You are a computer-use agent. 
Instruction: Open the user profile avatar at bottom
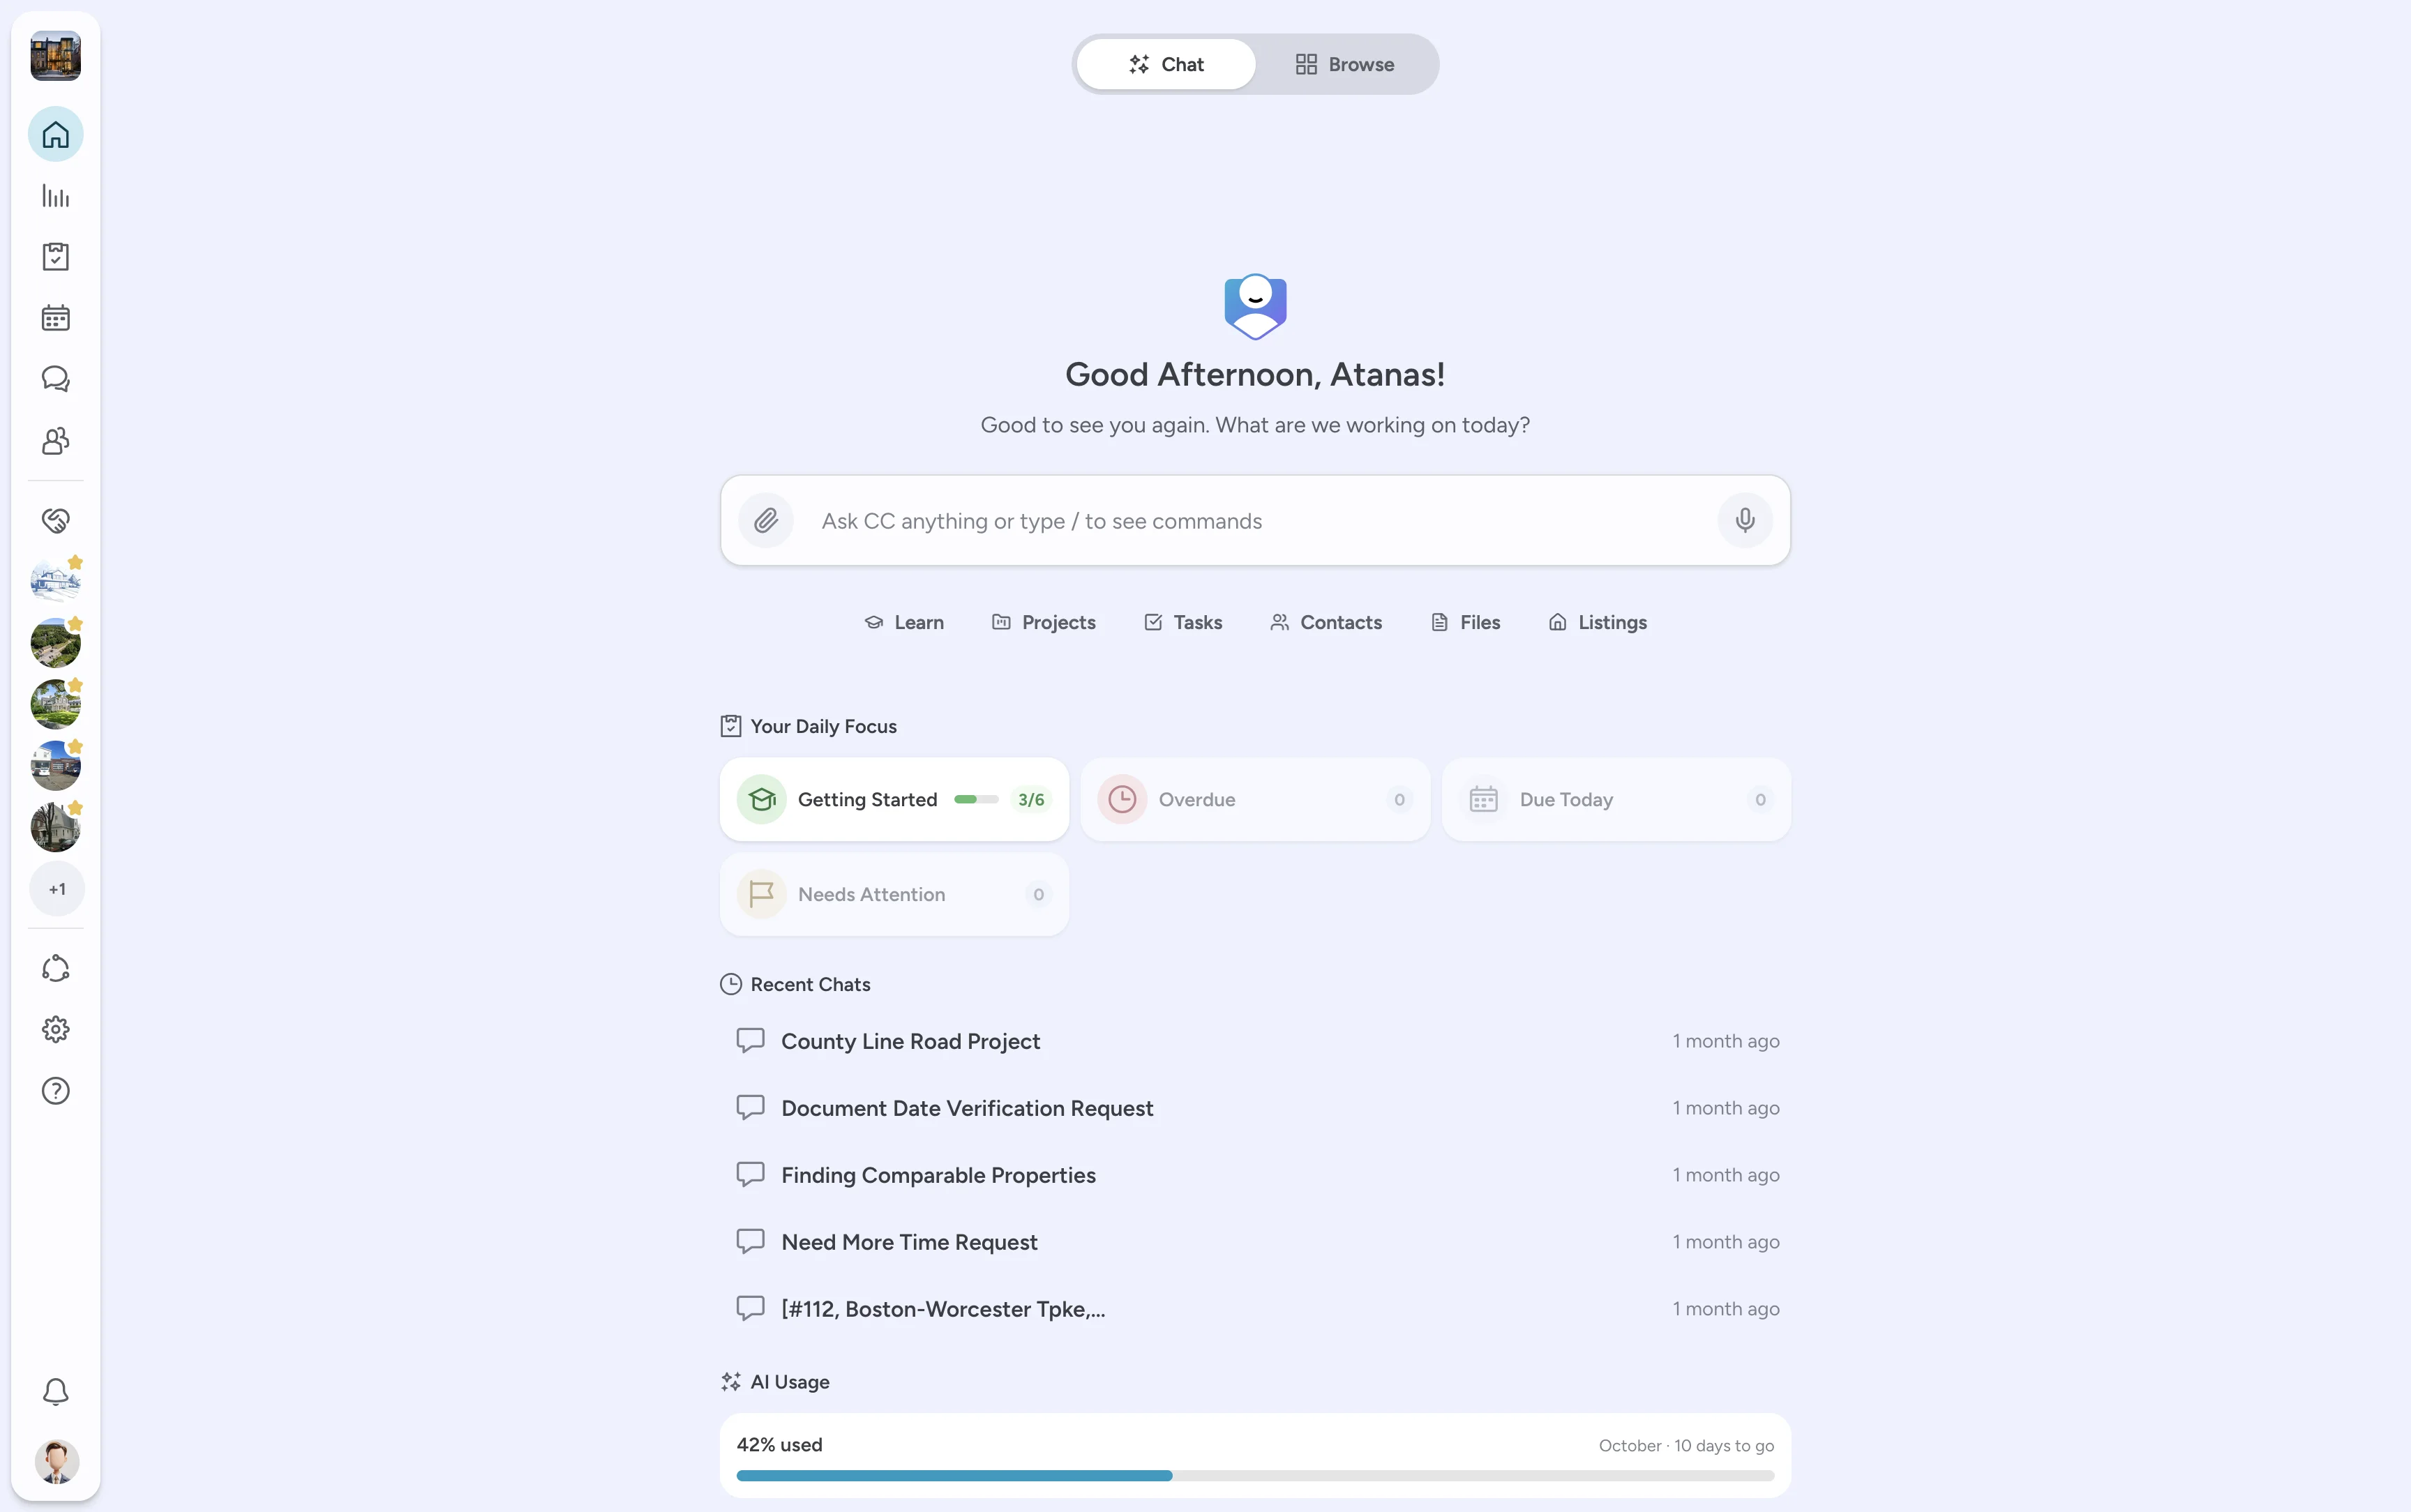(56, 1461)
